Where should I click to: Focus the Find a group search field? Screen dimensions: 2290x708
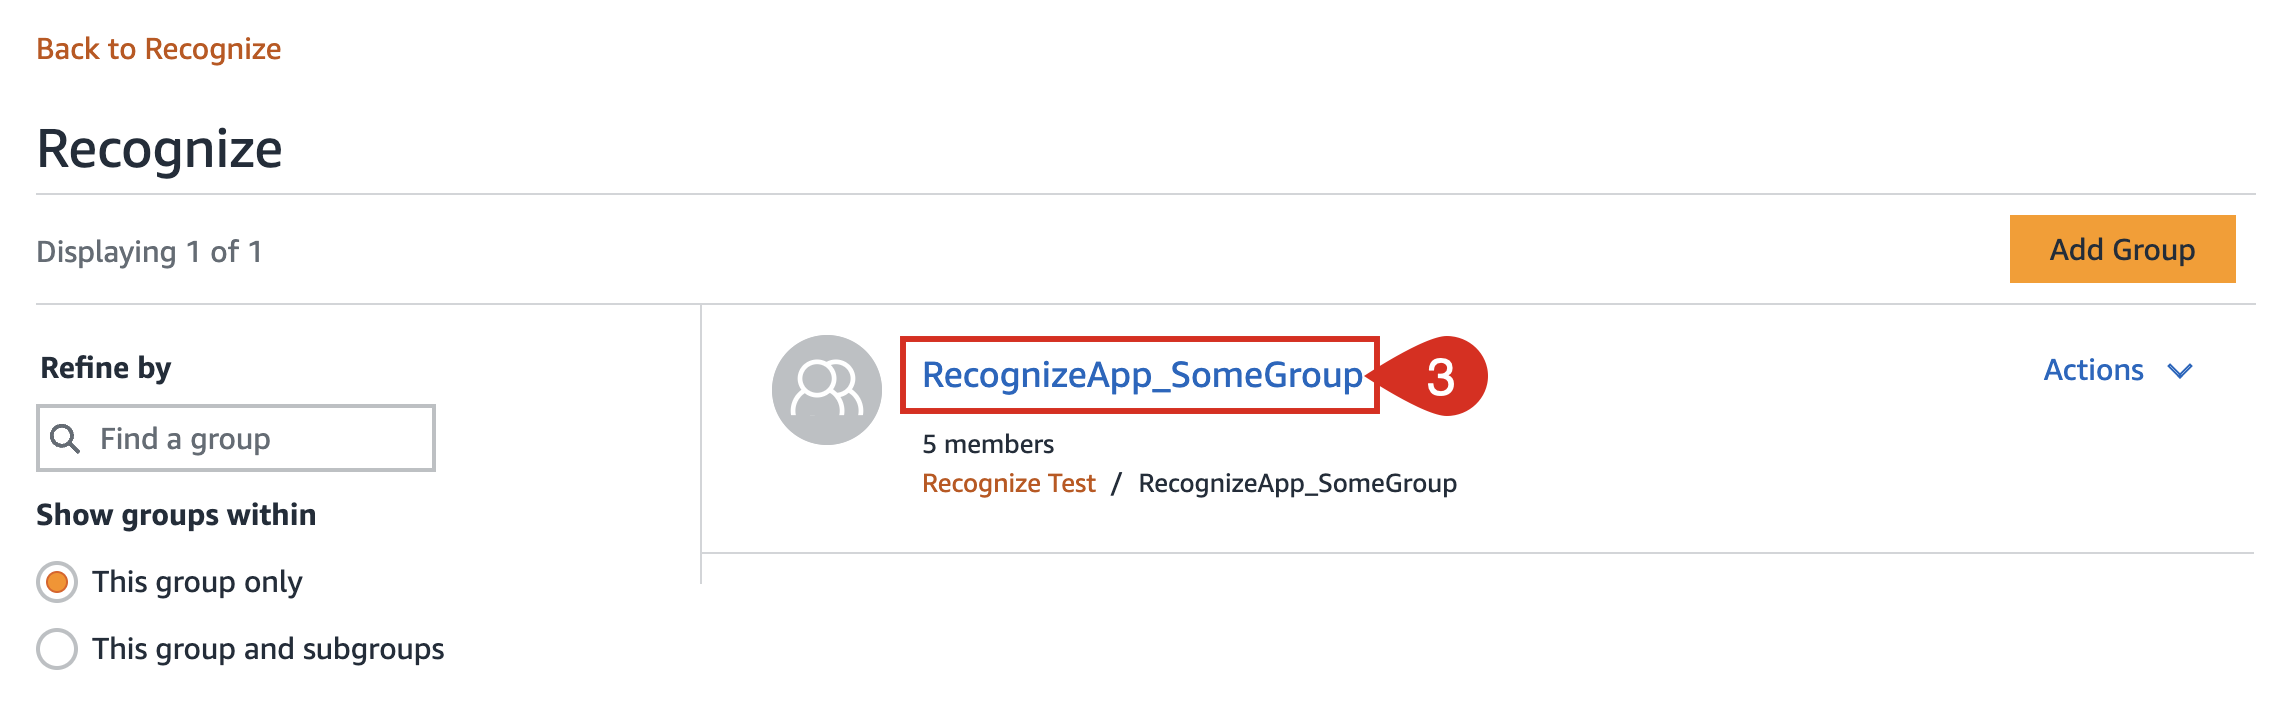point(236,438)
